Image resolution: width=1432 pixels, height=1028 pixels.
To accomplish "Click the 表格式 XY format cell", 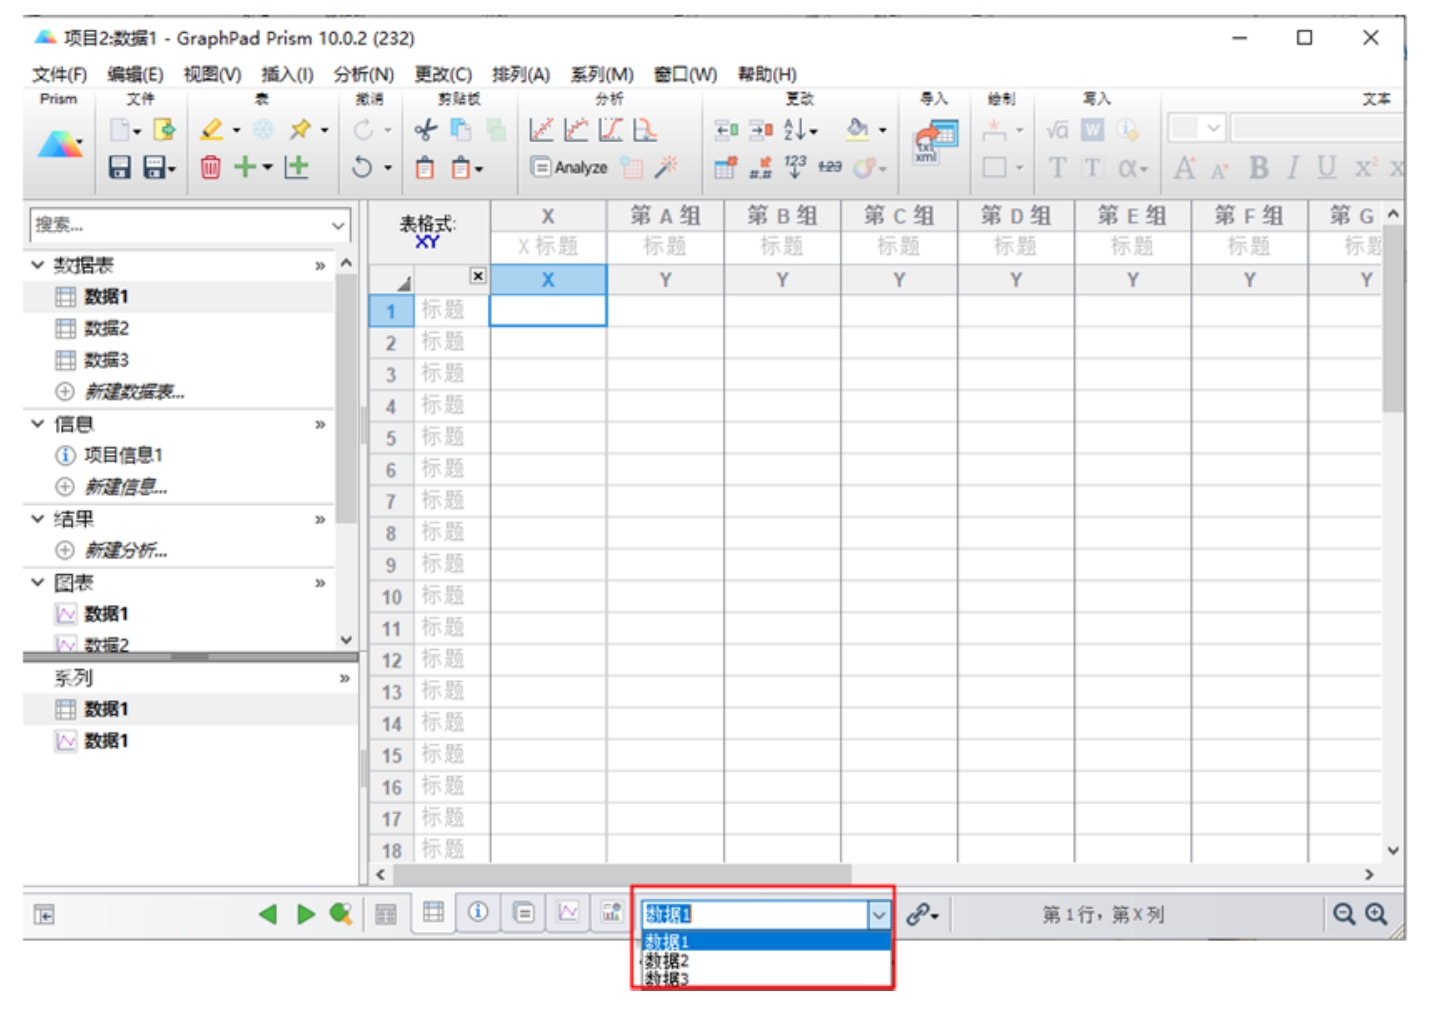I will click(x=429, y=232).
